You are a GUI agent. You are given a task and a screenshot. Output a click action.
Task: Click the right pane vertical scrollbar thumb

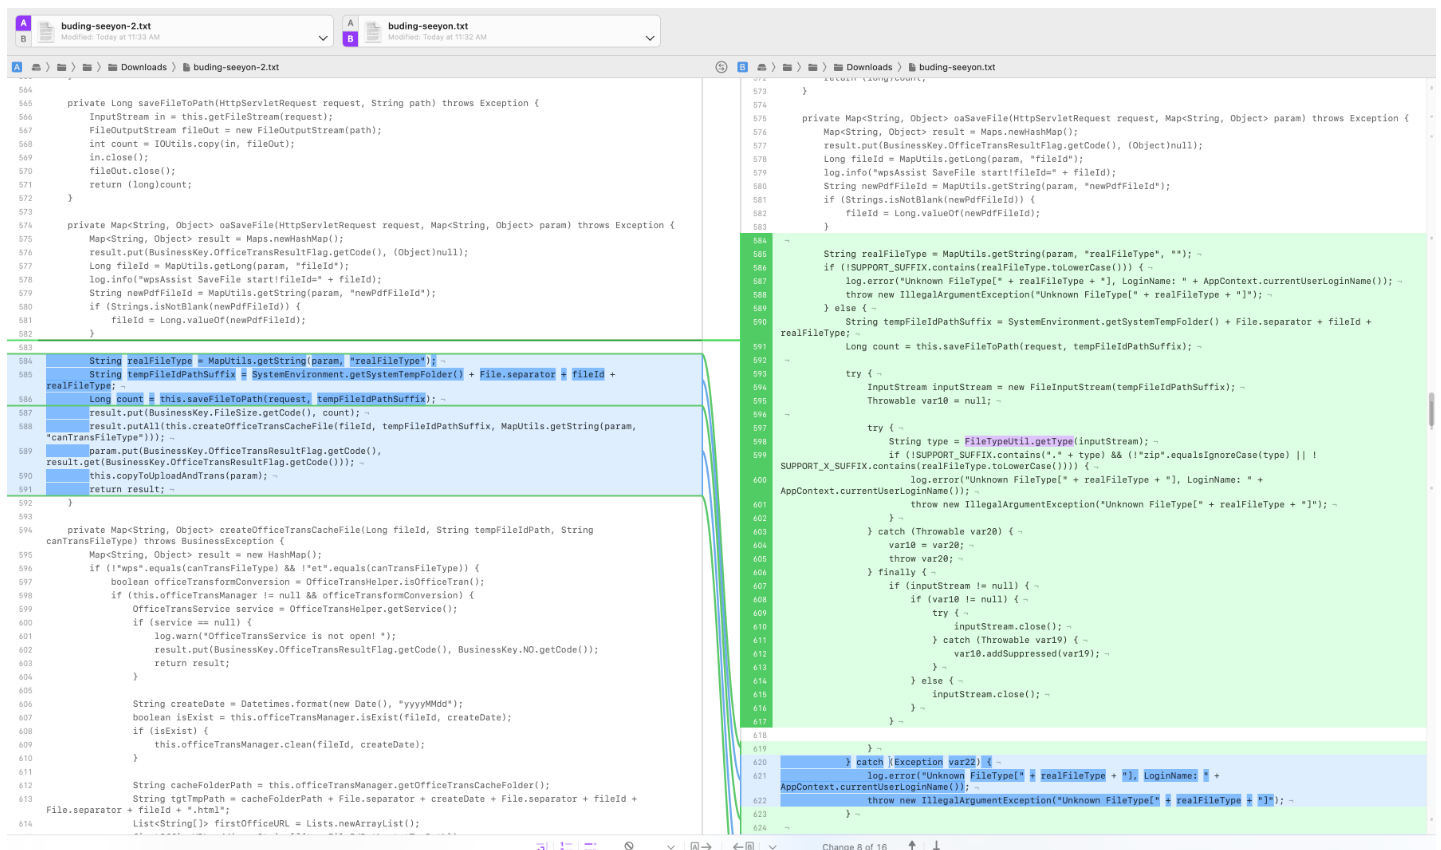click(1431, 408)
